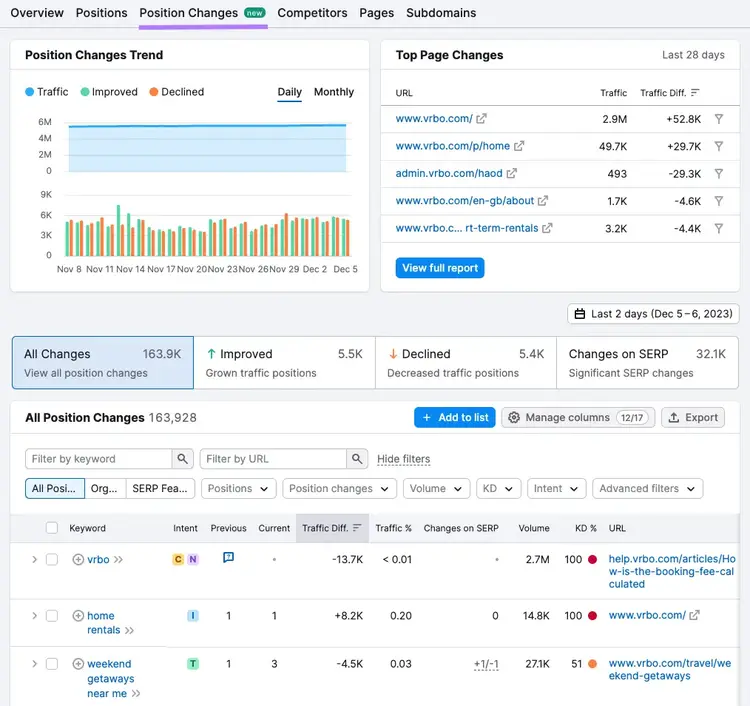Toggle the select-all checkbox in table header
This screenshot has height=706, width=750.
[x=52, y=528]
